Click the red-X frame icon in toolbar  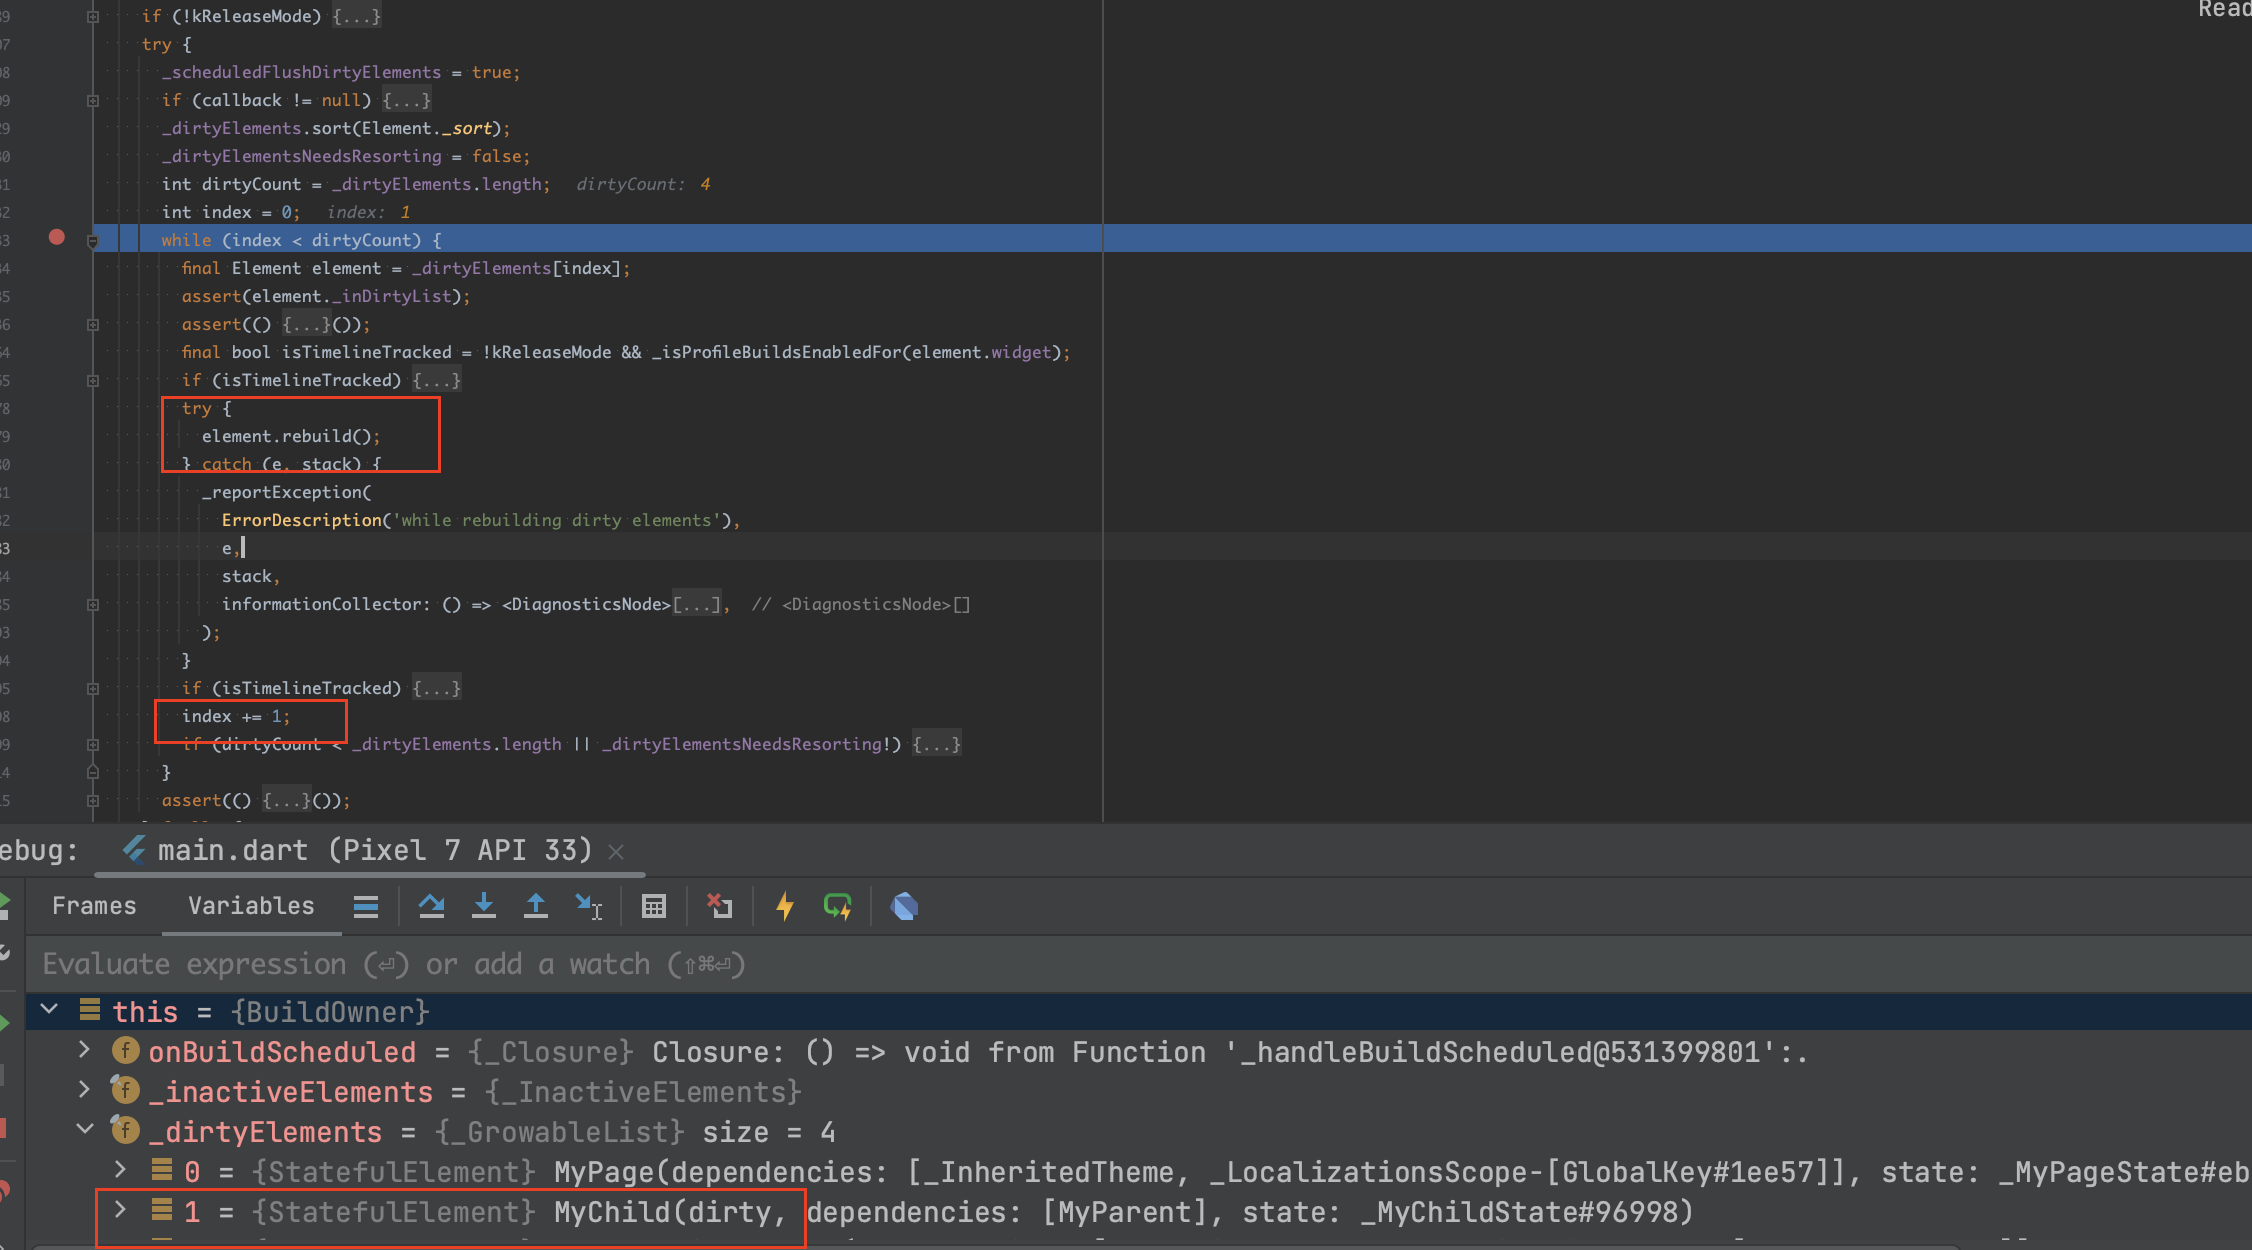click(x=719, y=906)
